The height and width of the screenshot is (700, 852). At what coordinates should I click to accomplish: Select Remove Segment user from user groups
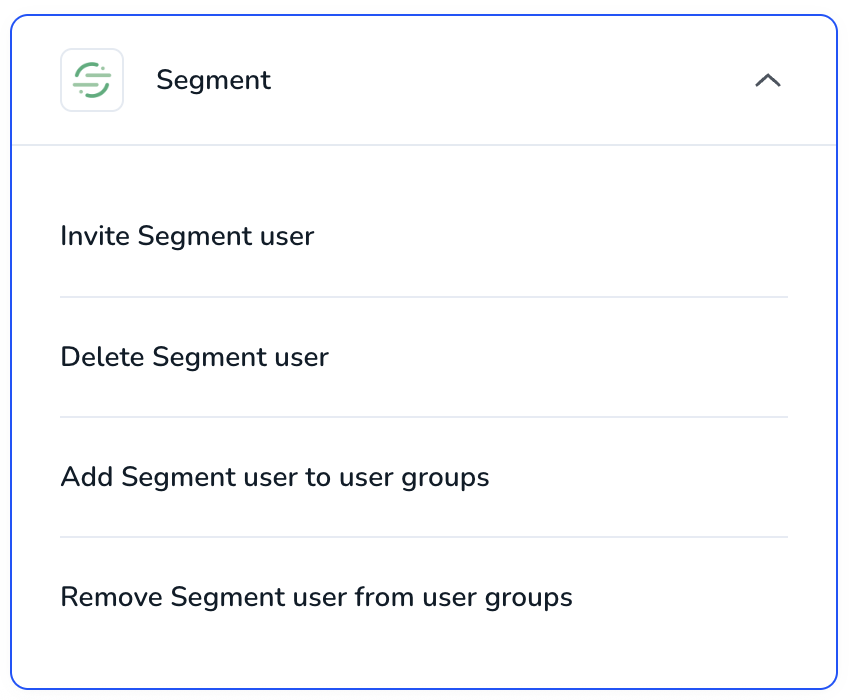tap(316, 597)
